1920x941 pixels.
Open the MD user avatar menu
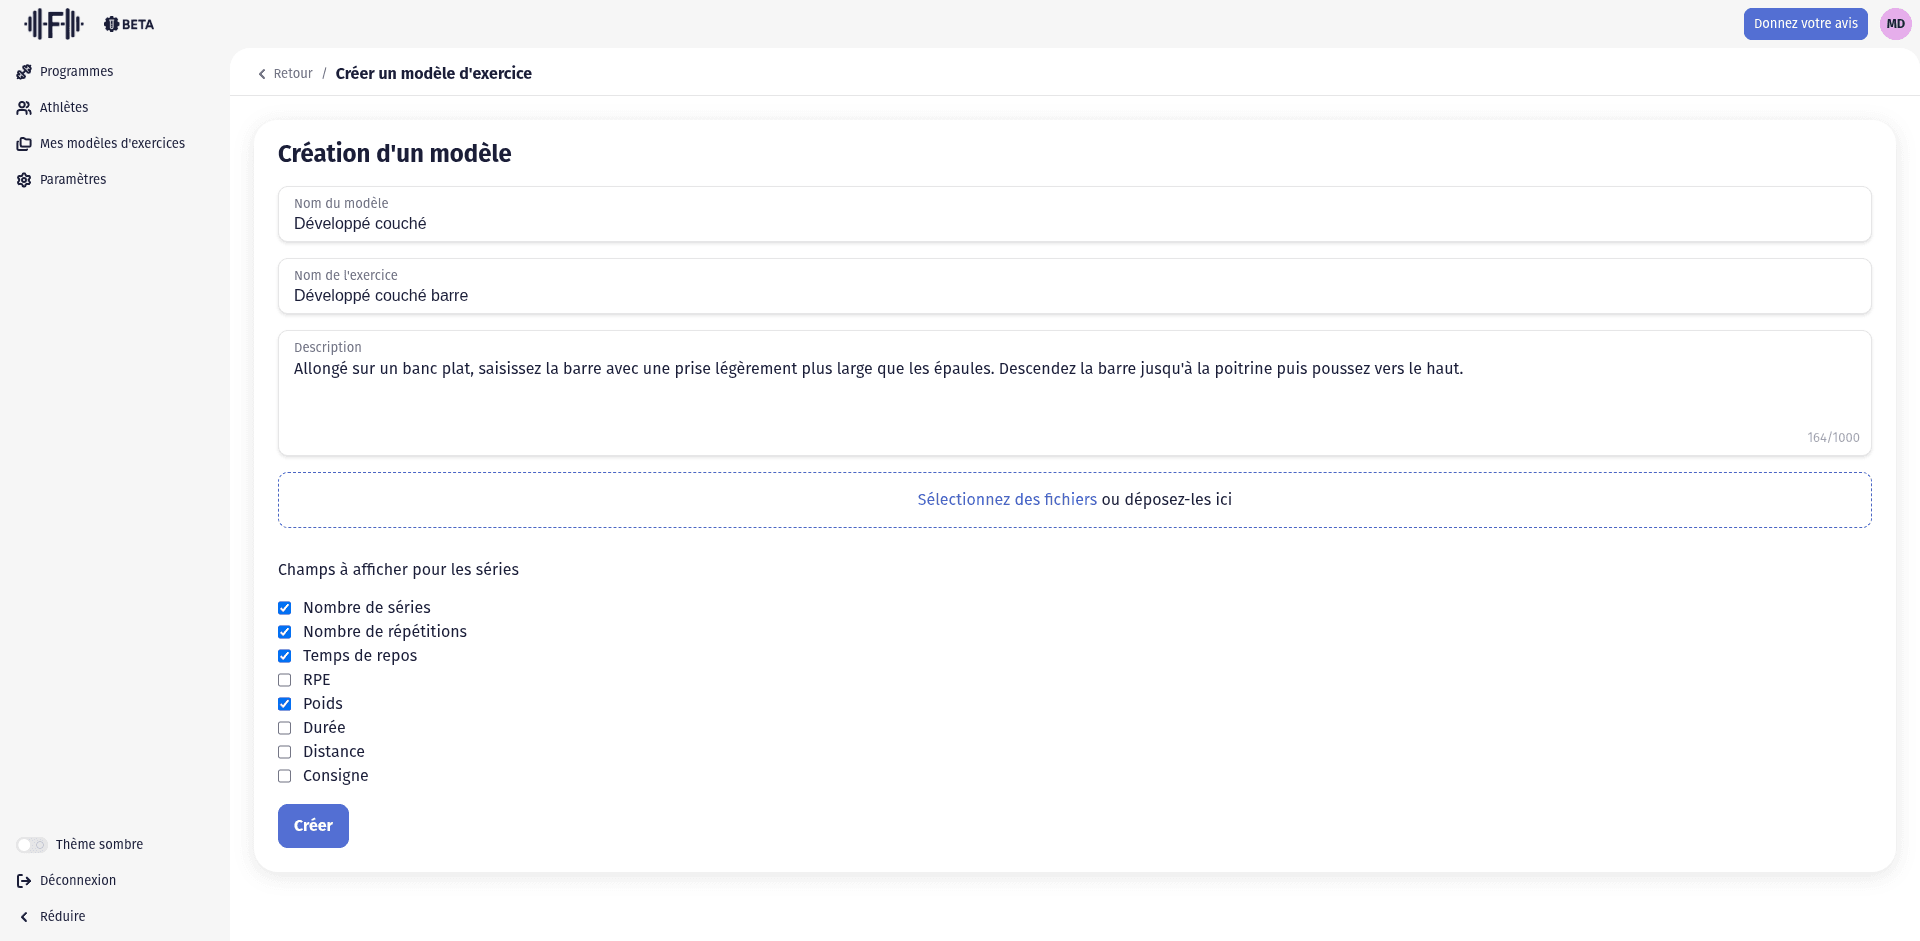pos(1895,24)
